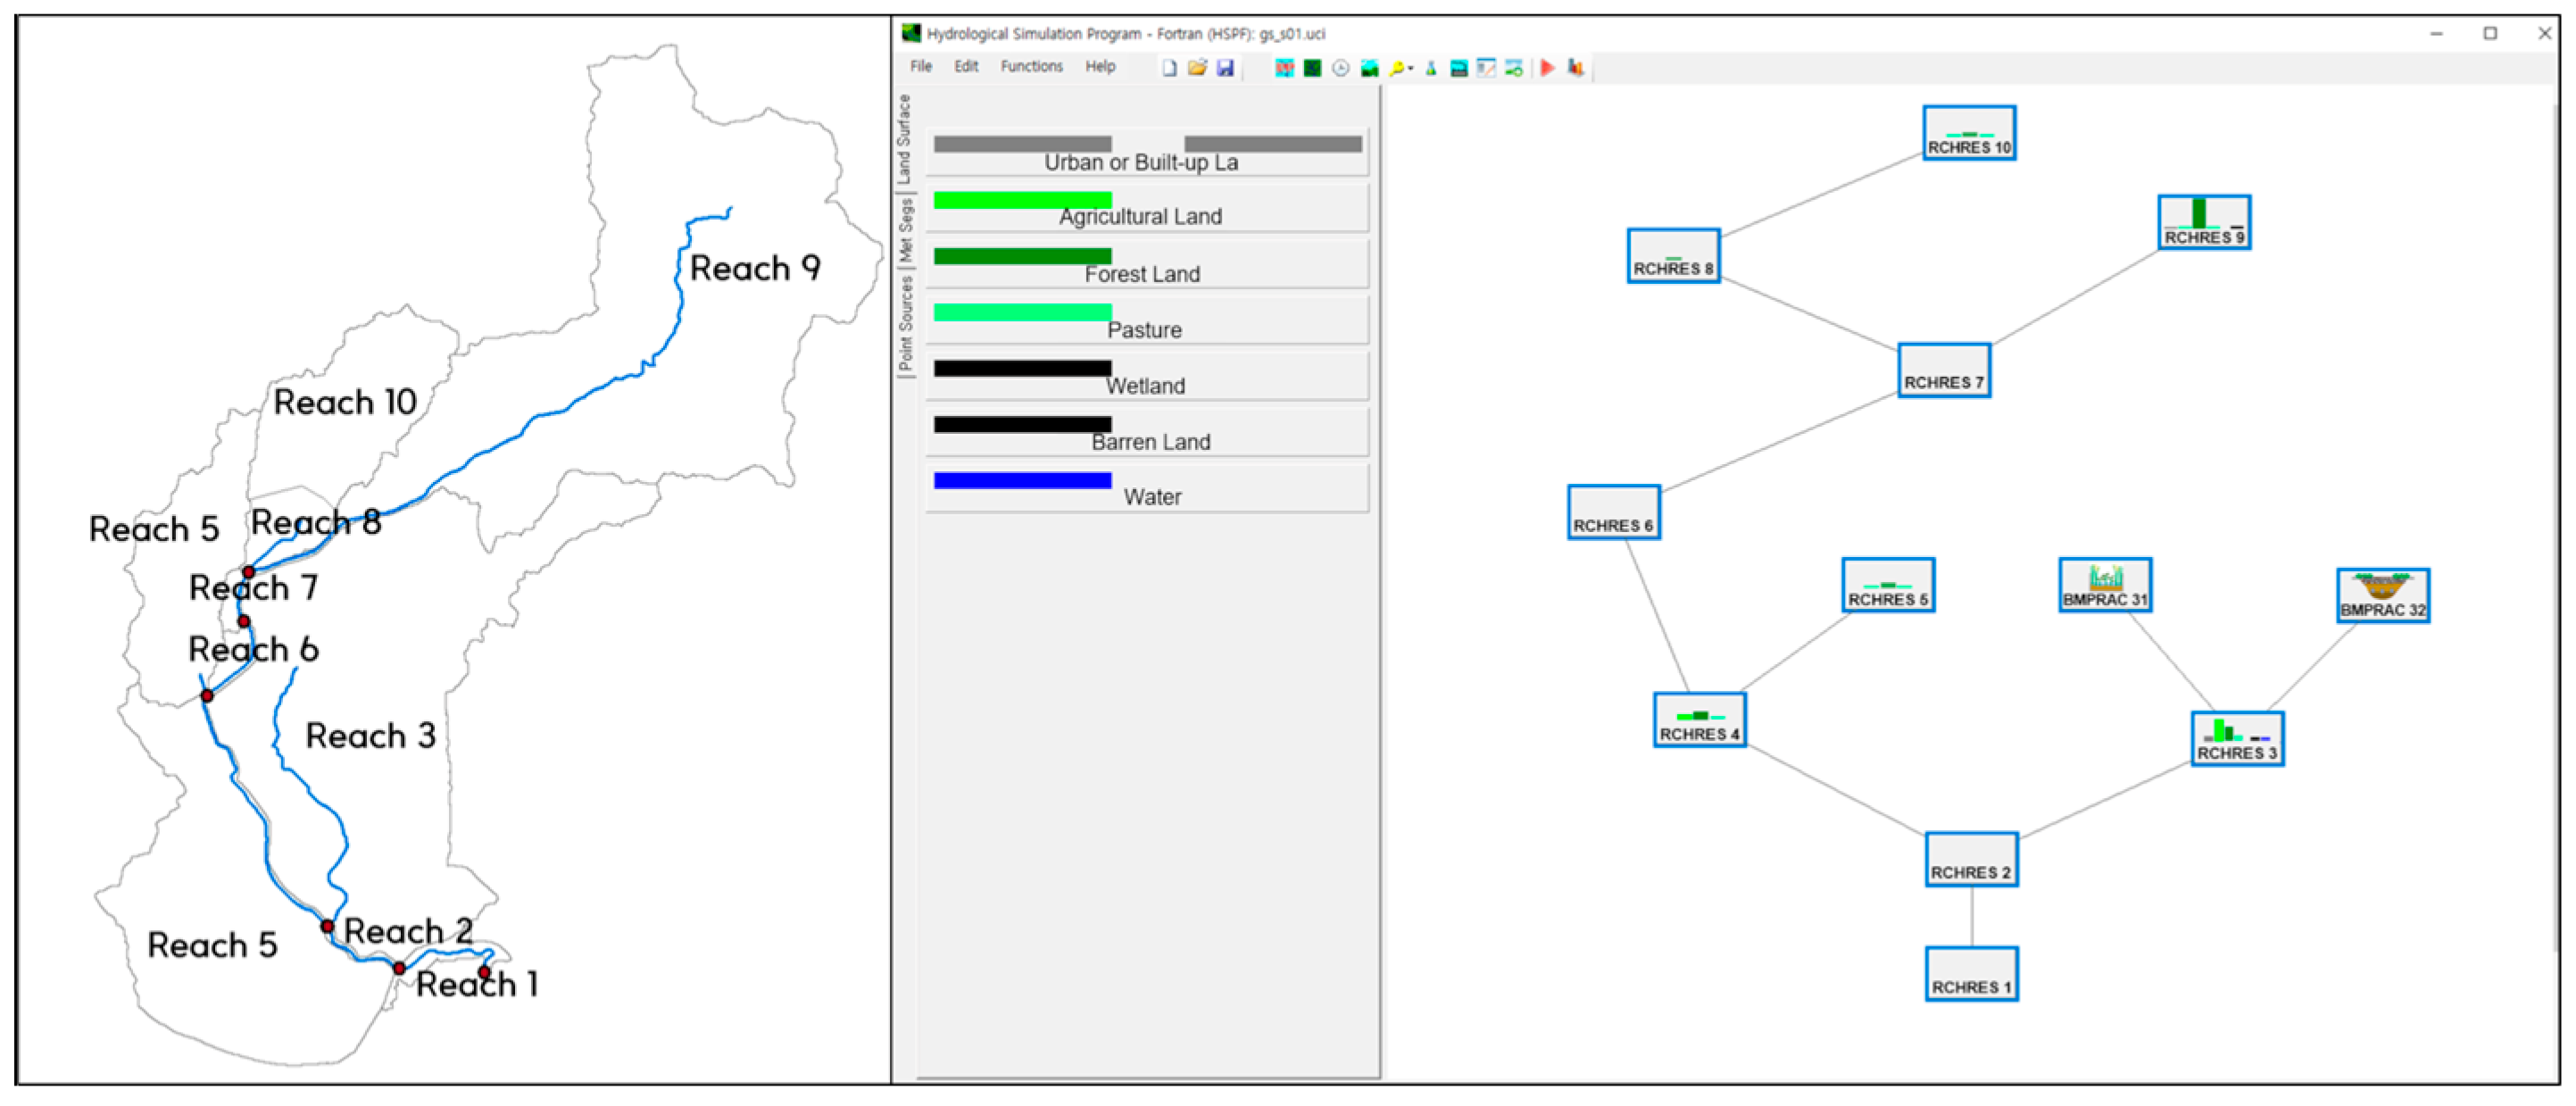This screenshot has height=1106, width=2576.
Task: Toggle the Water land use button
Action: (x=1146, y=489)
